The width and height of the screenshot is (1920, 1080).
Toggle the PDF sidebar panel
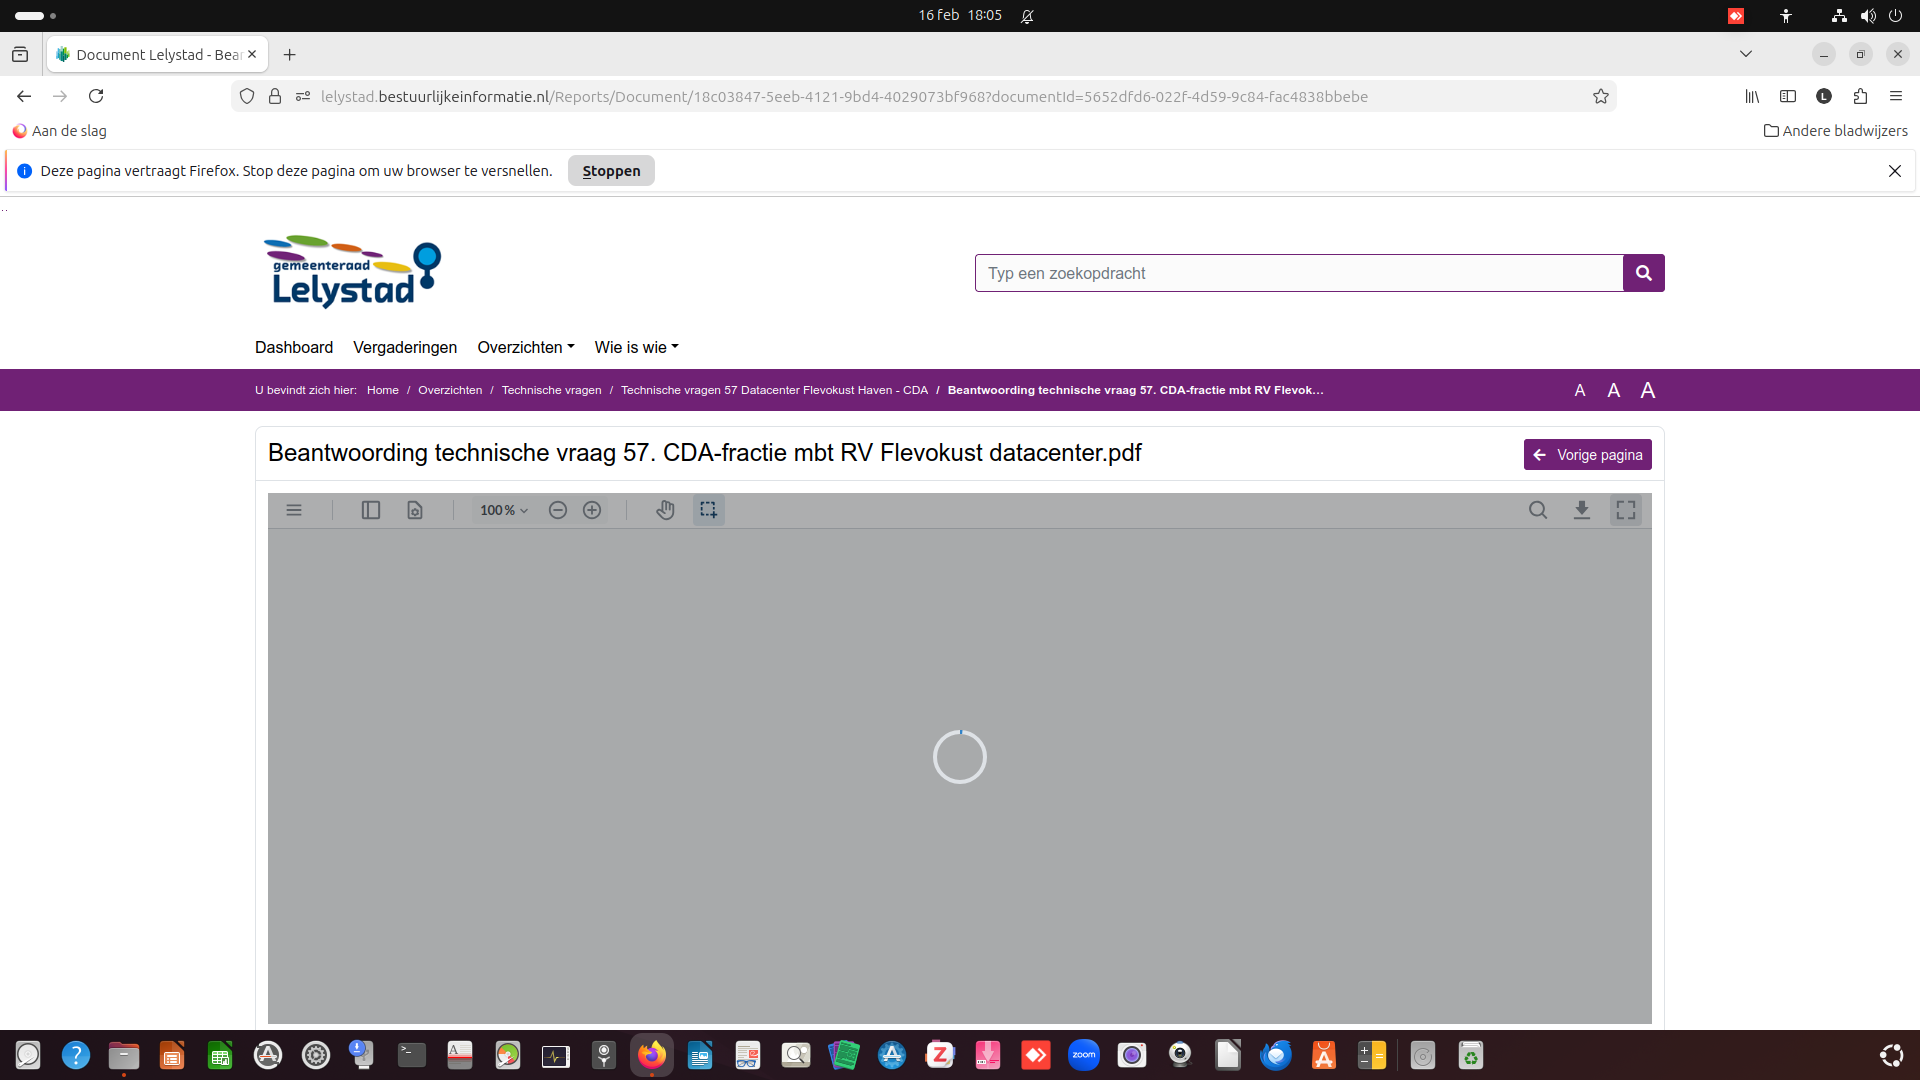370,510
